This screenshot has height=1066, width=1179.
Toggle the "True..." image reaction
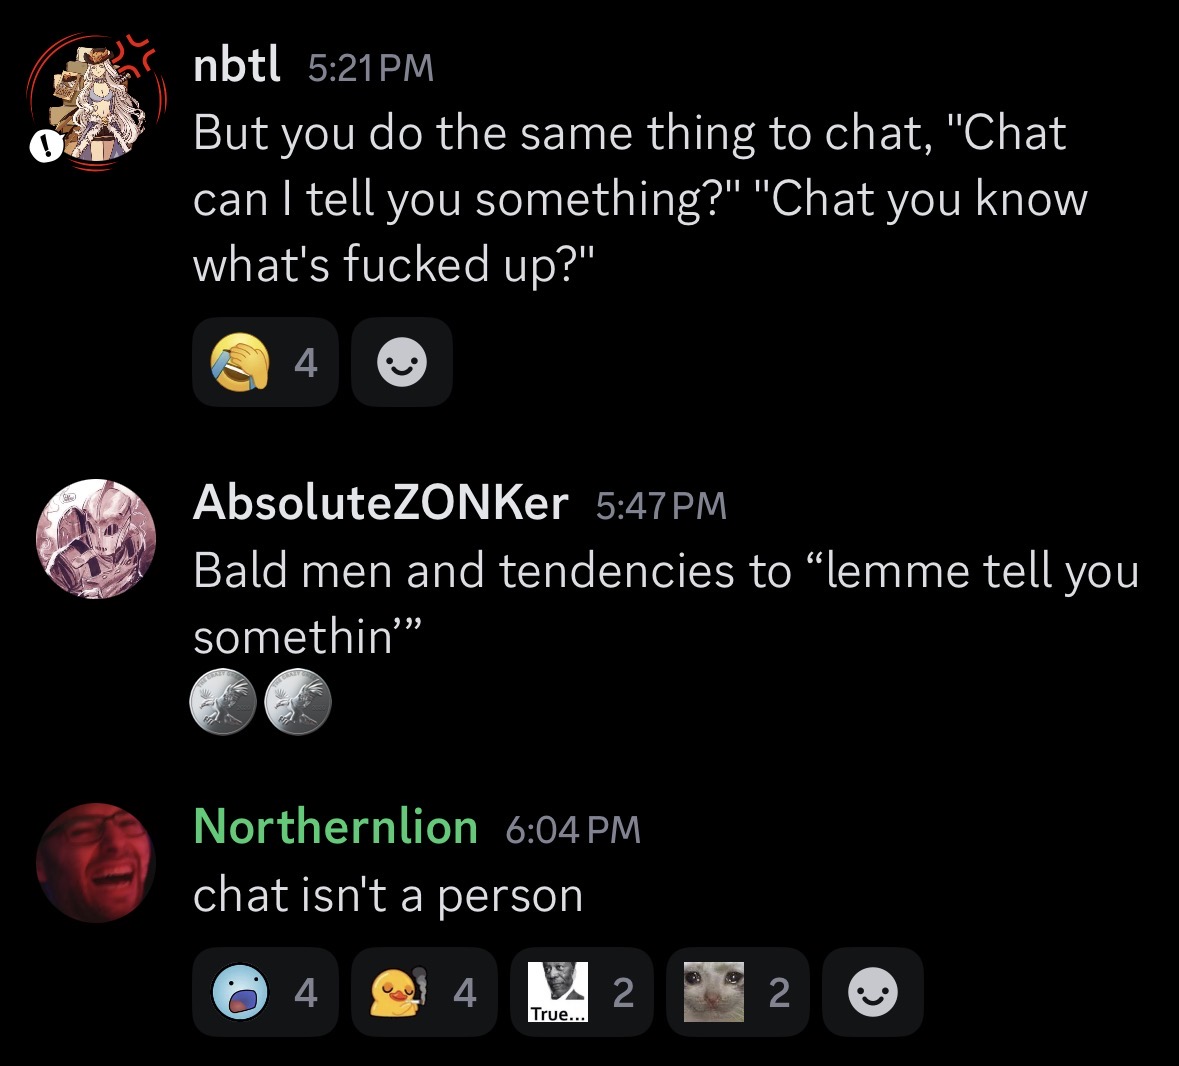pos(581,992)
